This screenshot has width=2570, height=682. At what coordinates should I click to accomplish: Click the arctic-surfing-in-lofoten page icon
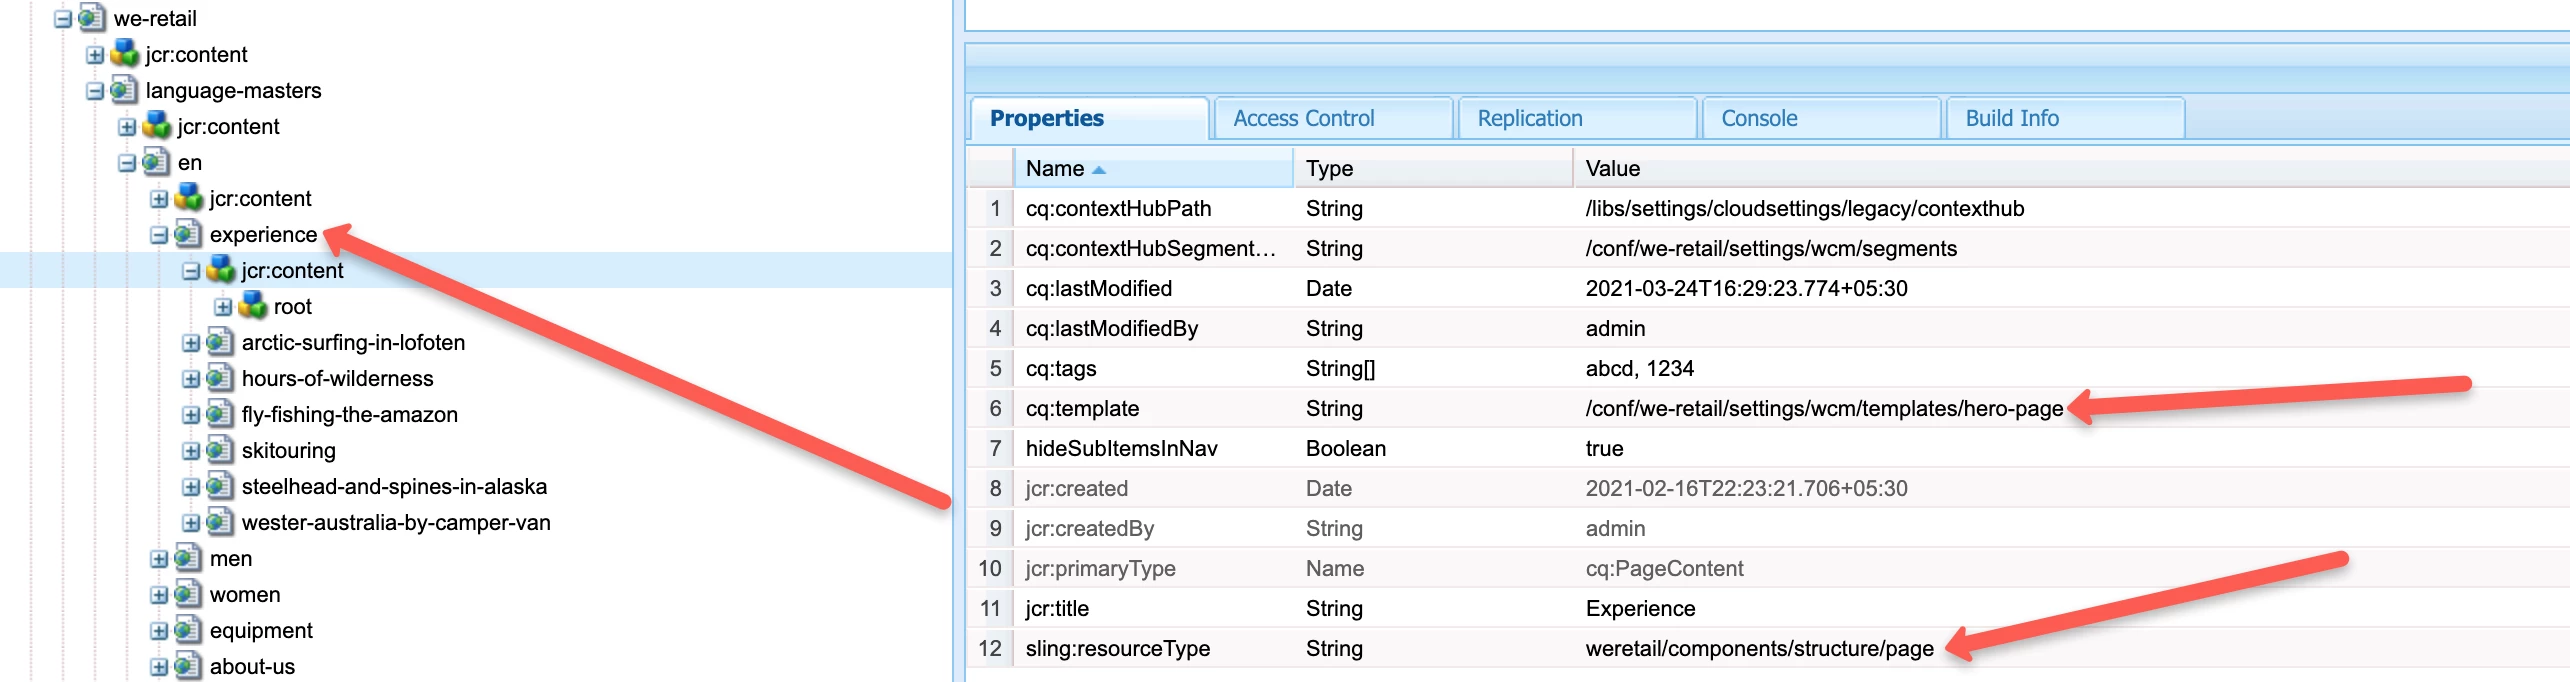[220, 342]
